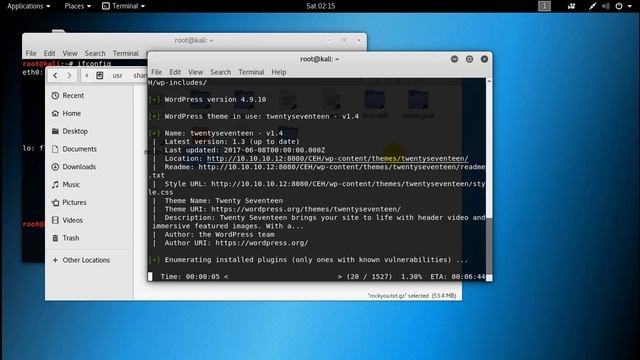This screenshot has height=360, width=640.
Task: Go forward in file manager
Action: [x=69, y=76]
